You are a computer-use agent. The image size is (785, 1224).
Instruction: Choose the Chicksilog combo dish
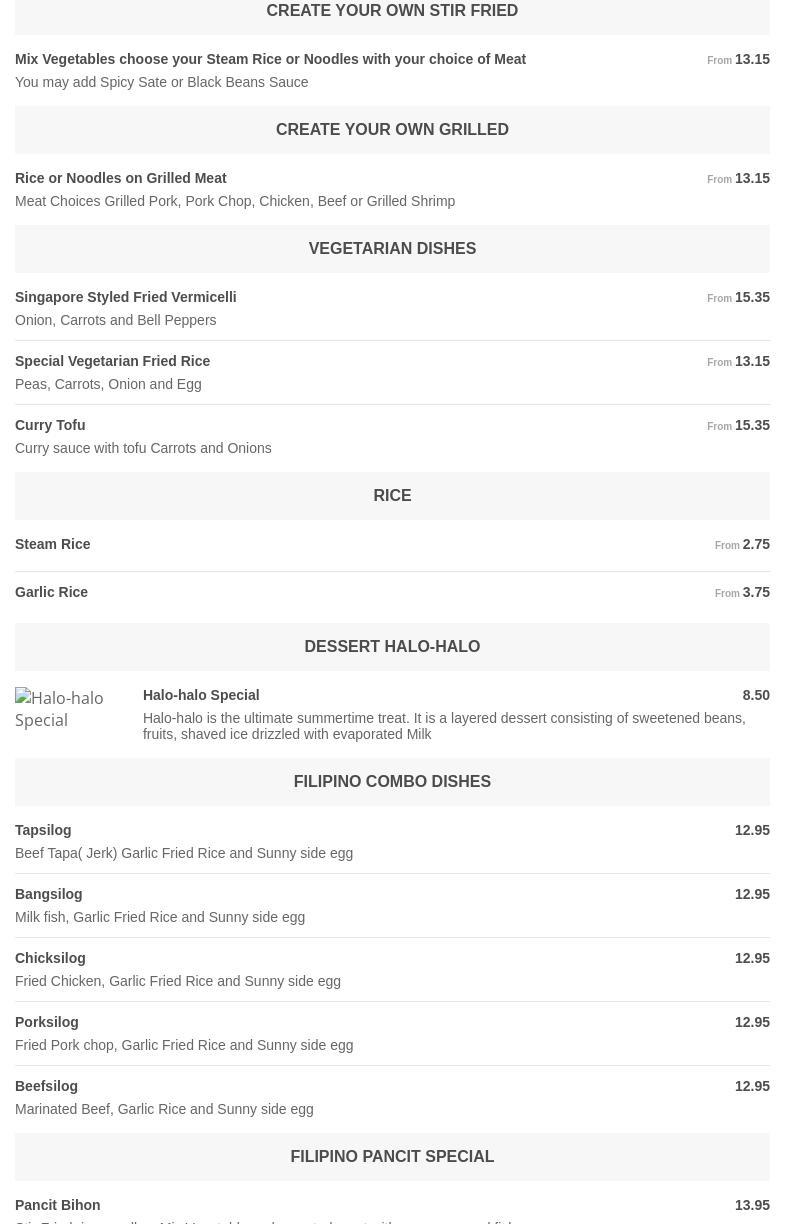50,958
